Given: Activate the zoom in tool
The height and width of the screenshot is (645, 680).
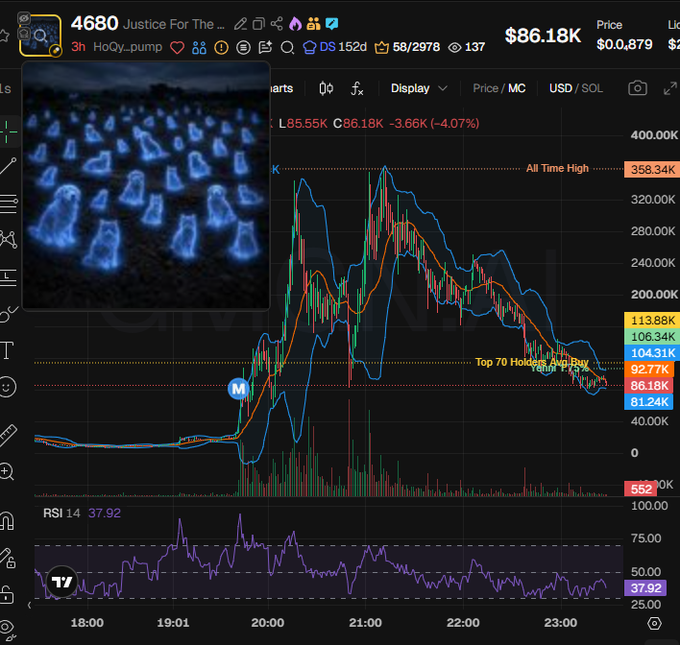Looking at the screenshot, I should point(7,471).
